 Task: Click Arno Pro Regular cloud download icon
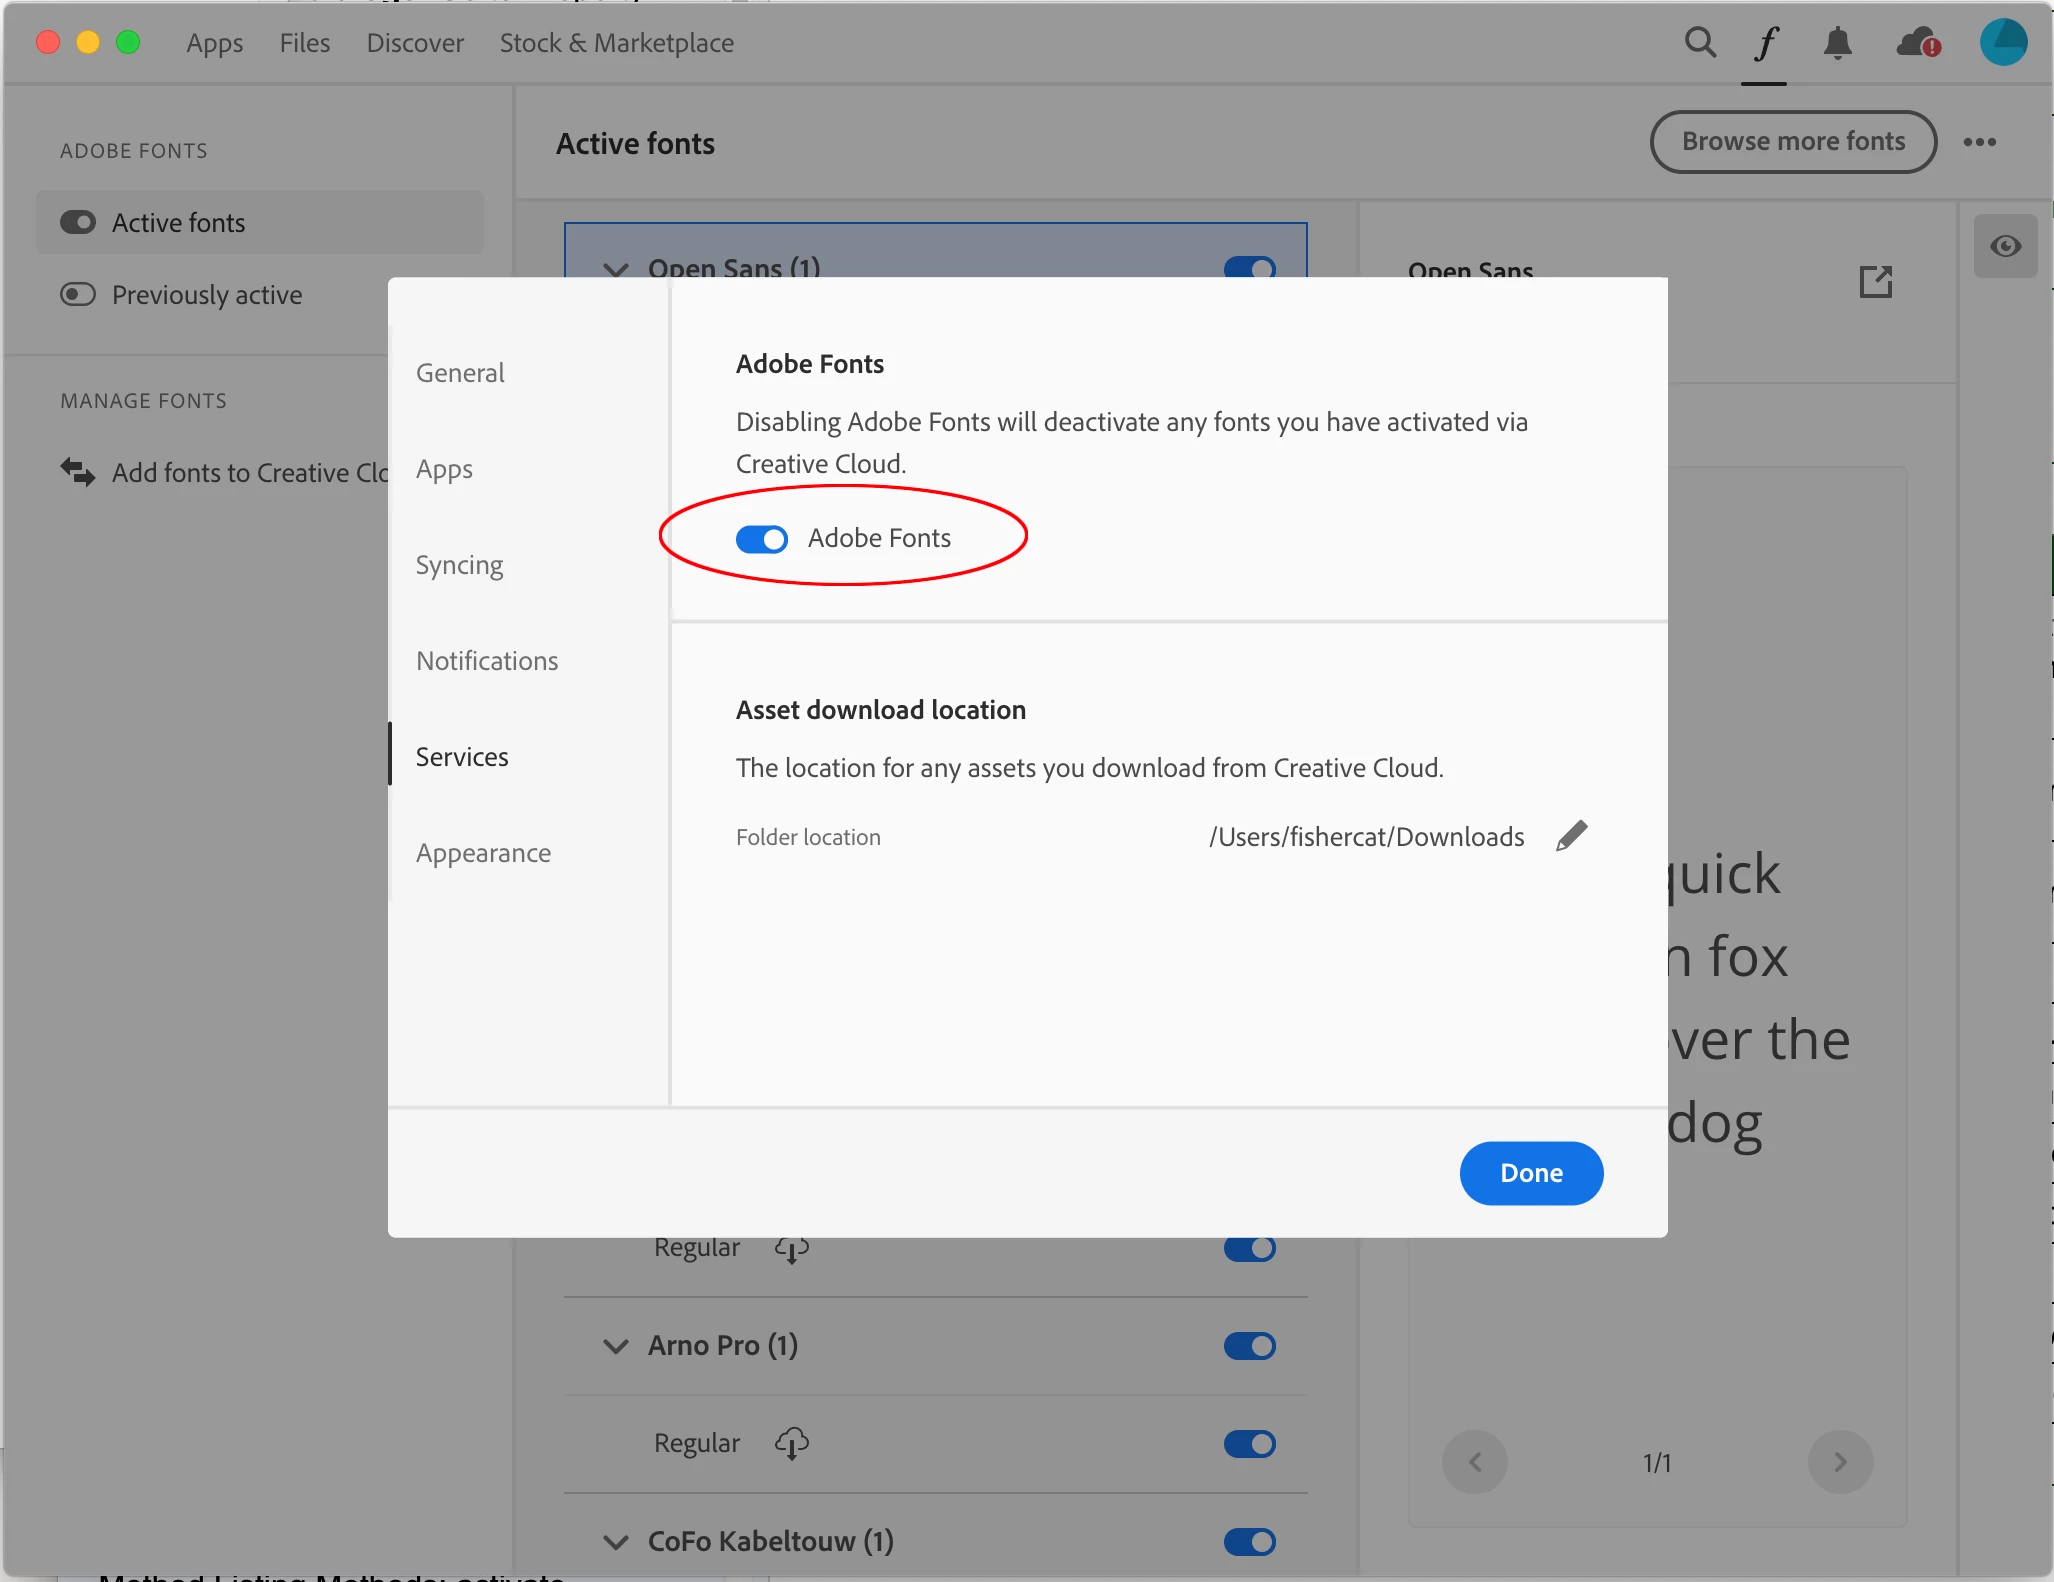point(791,1443)
